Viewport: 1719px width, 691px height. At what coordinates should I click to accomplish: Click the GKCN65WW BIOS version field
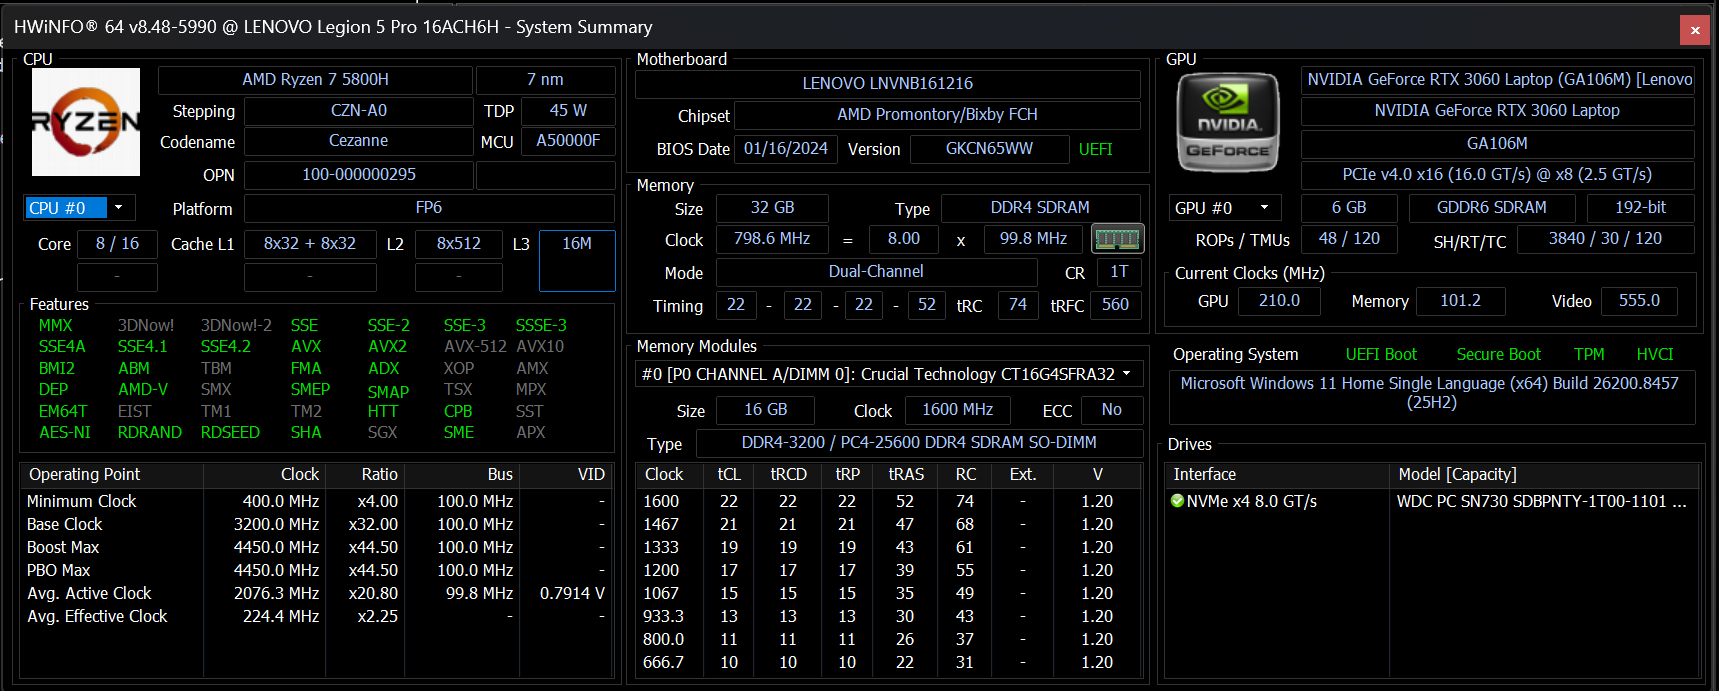tap(989, 149)
